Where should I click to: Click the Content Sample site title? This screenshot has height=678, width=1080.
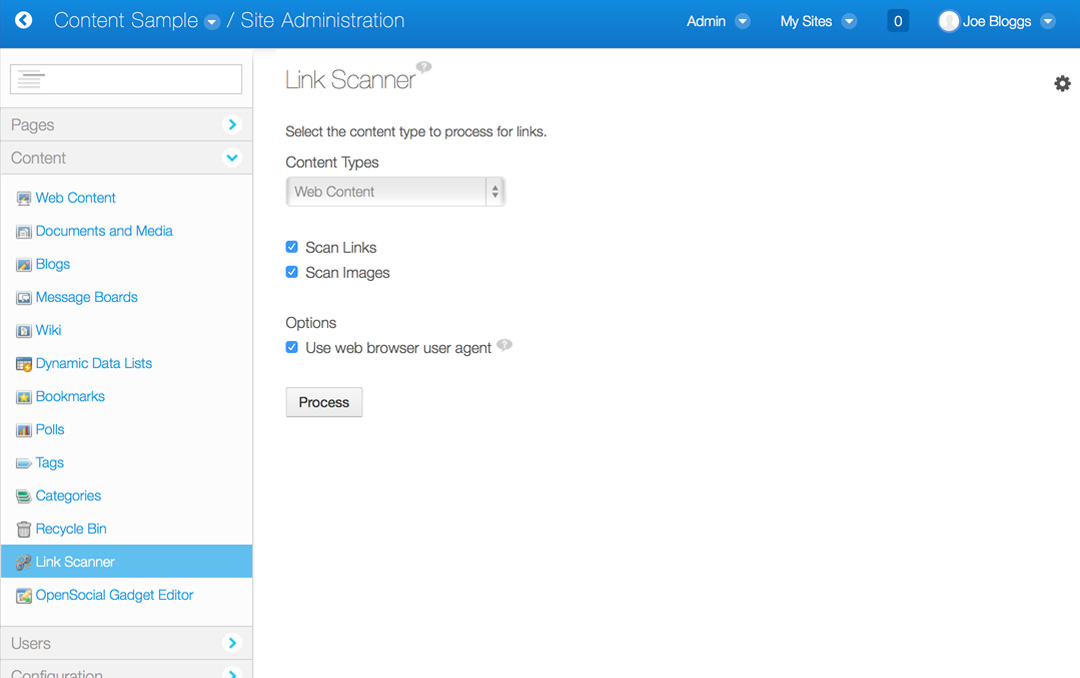(126, 21)
